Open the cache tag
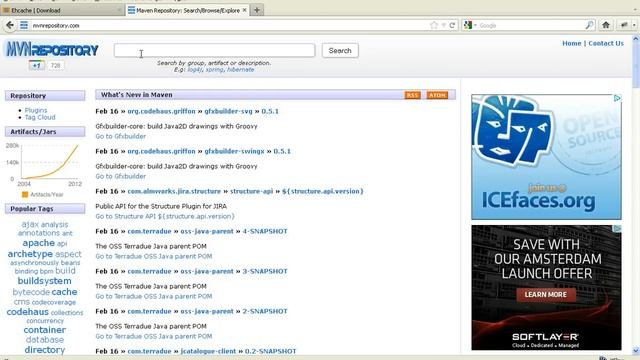 click(64, 292)
